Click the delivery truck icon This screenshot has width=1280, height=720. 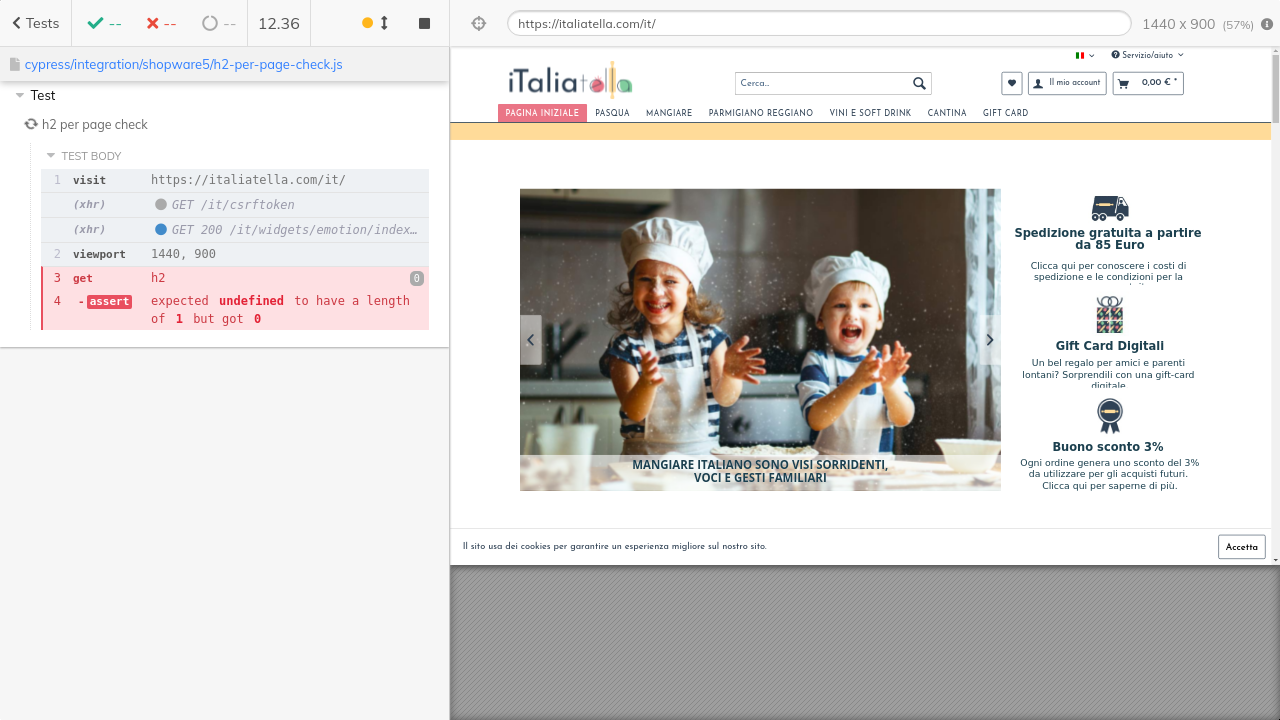(1109, 208)
